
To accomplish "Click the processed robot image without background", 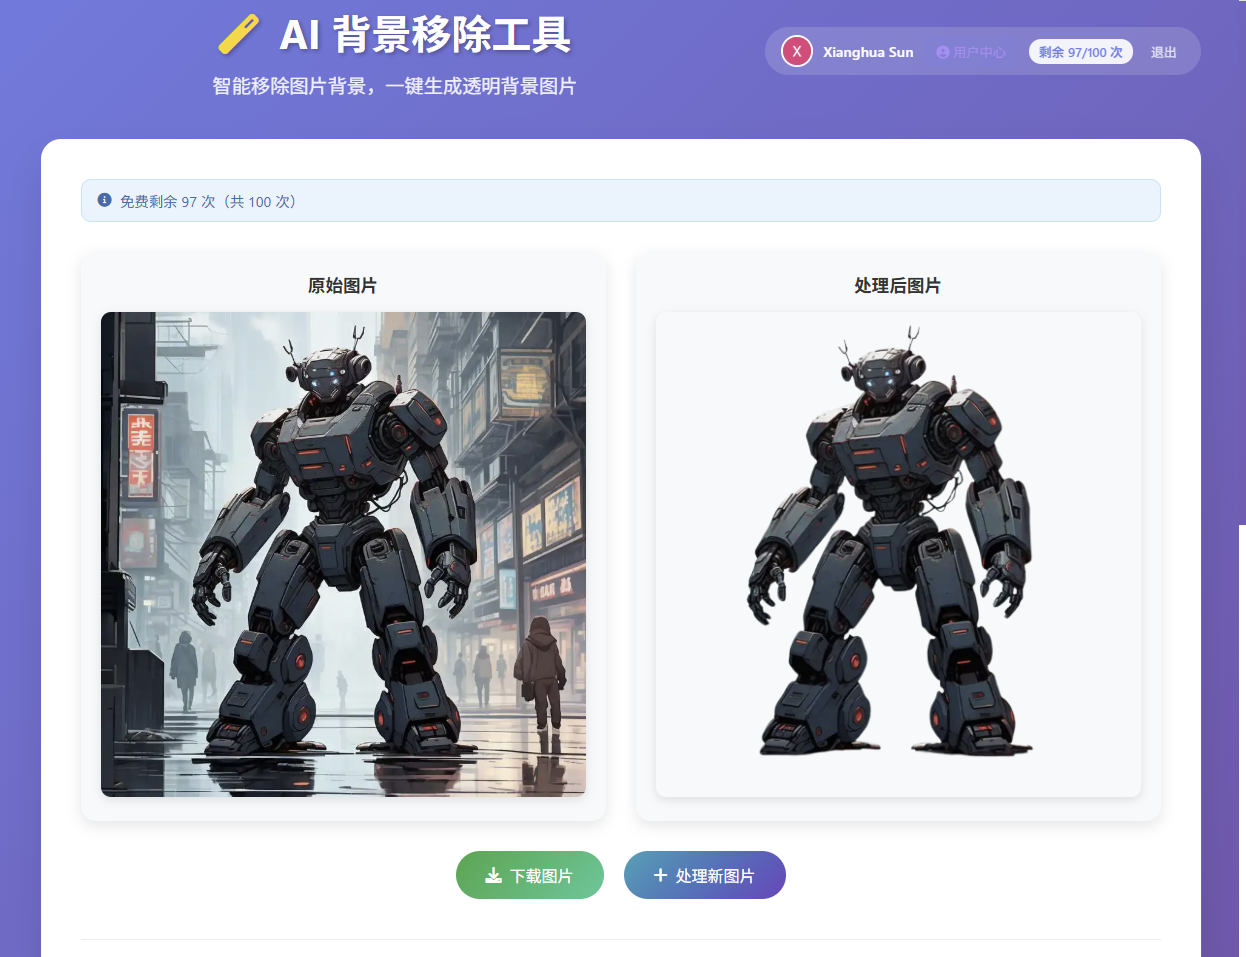I will tap(897, 554).
